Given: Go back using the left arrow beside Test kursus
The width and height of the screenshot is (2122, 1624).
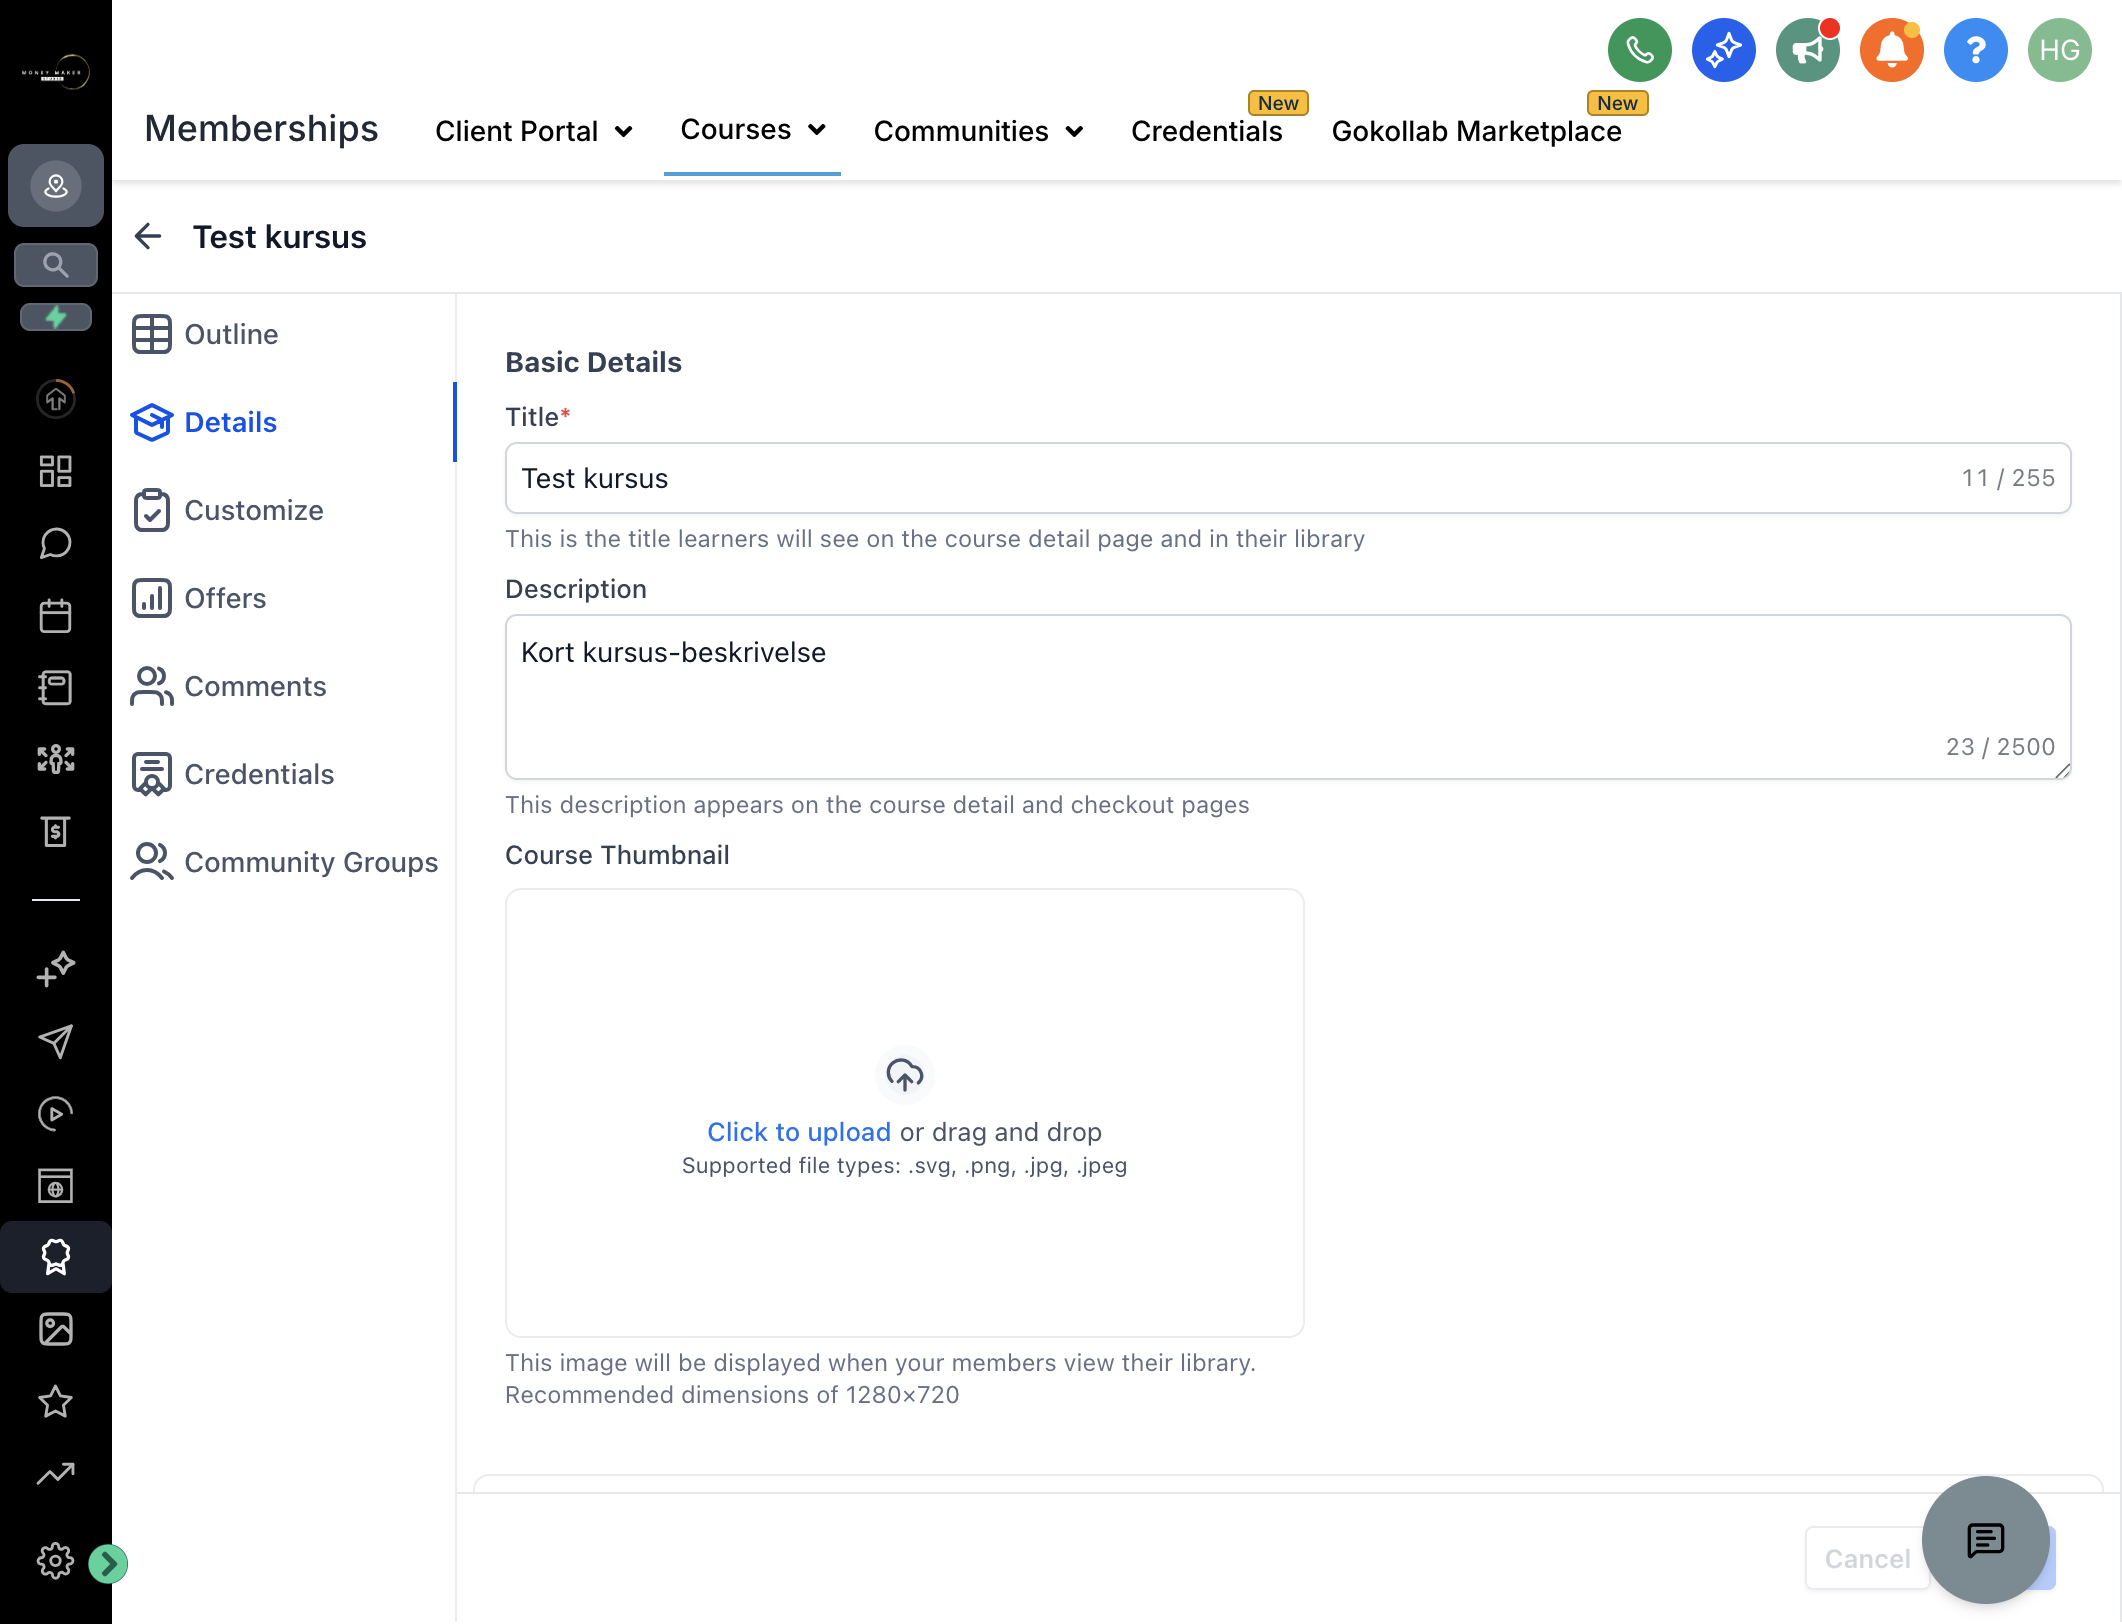Looking at the screenshot, I should click(148, 237).
